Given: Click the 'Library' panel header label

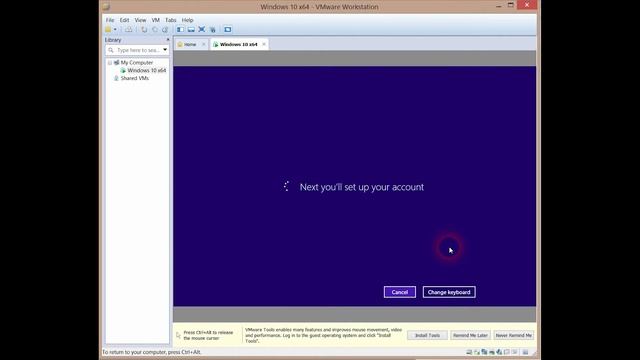Looking at the screenshot, I should click(x=113, y=40).
